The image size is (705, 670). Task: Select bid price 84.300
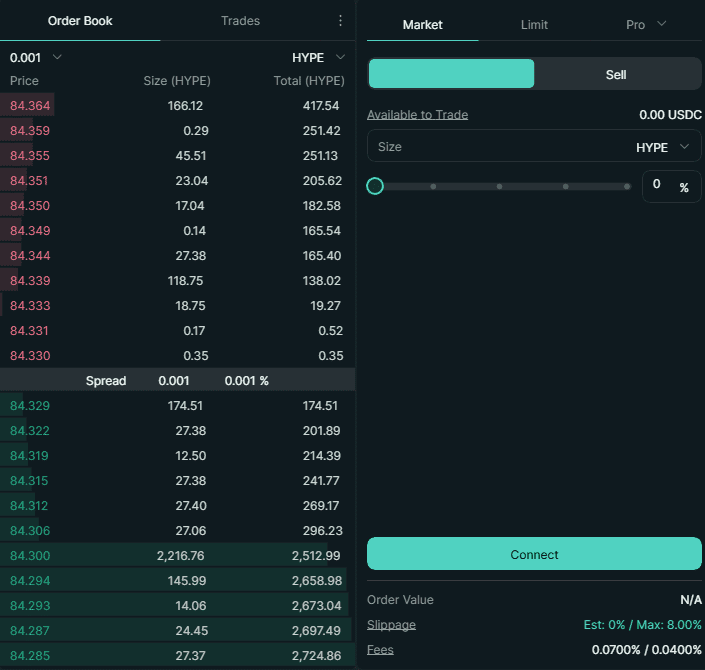tap(30, 555)
